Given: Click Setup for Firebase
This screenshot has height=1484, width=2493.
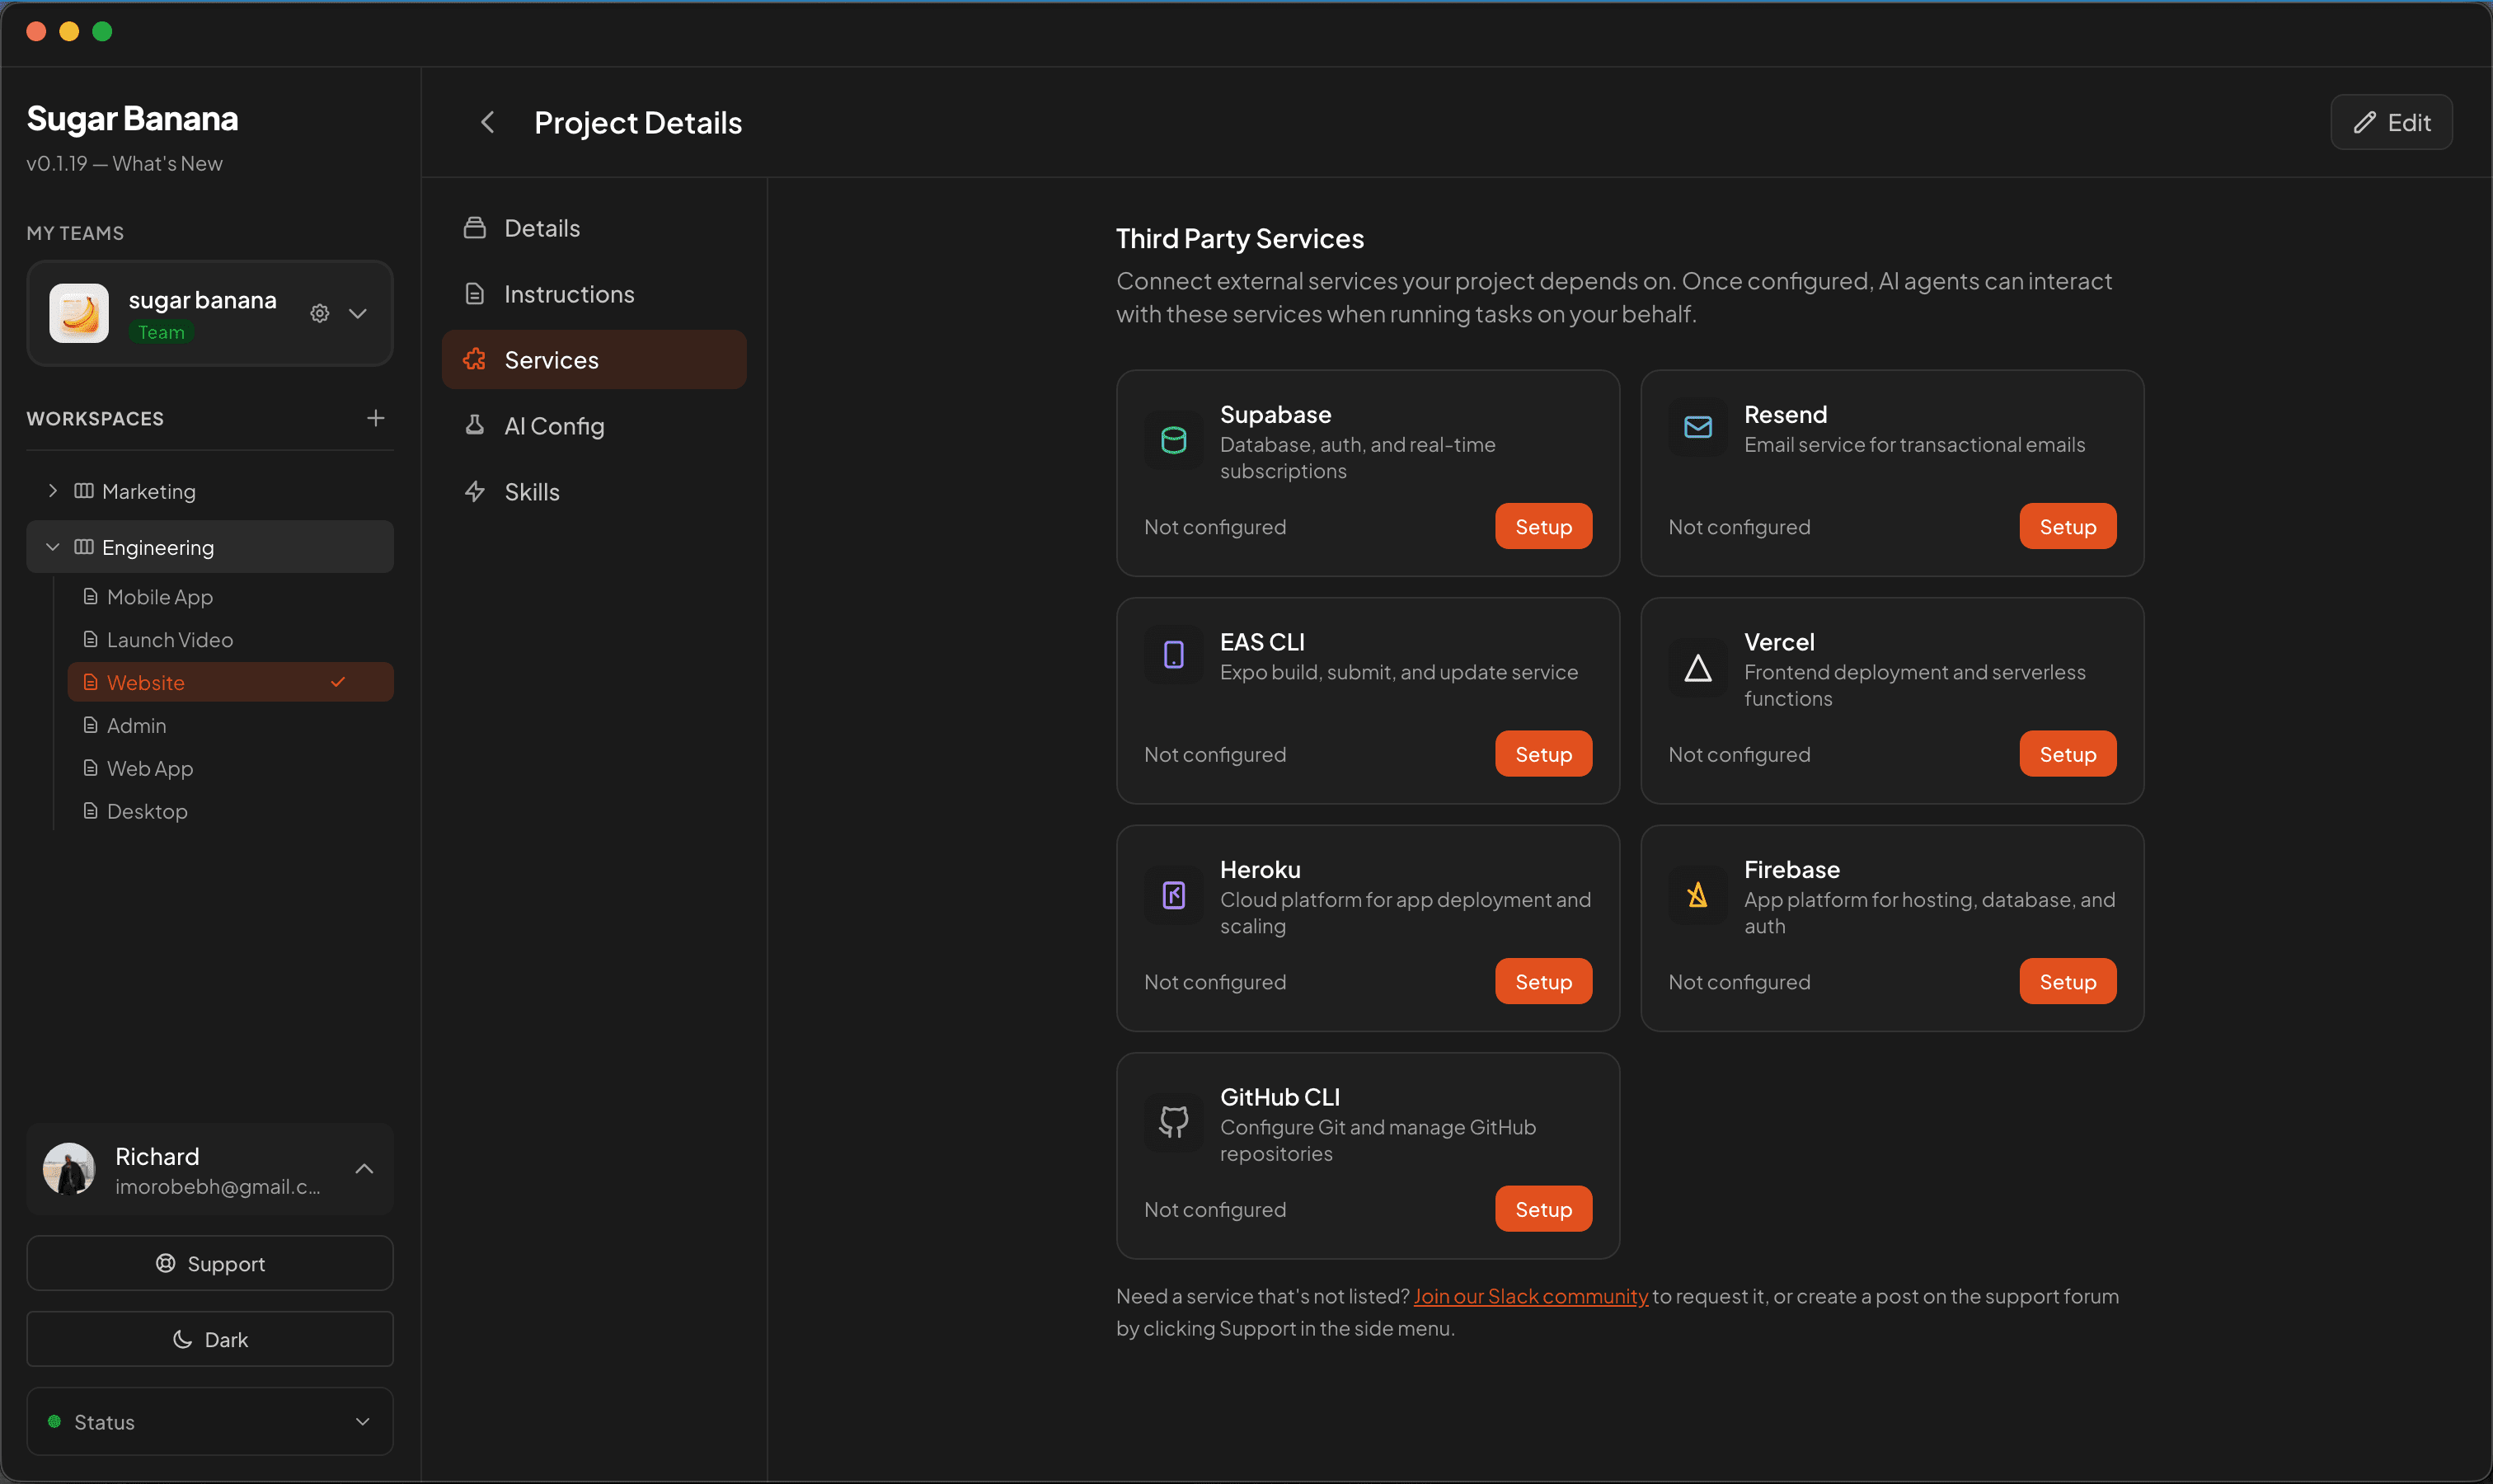Looking at the screenshot, I should coord(2067,981).
